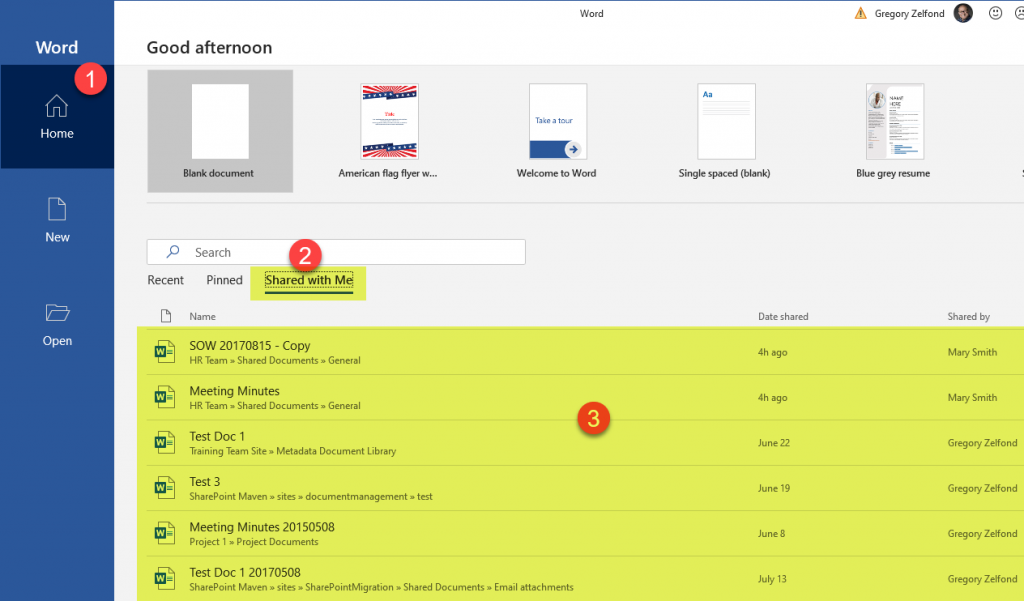Click Word icon beside SOW 20170815 - Copy
1024x601 pixels.
point(163,352)
